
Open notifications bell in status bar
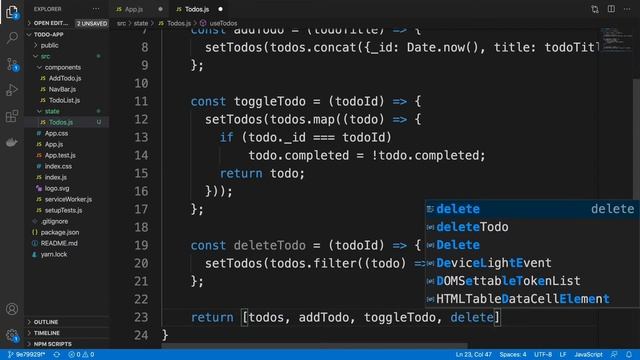click(x=629, y=354)
